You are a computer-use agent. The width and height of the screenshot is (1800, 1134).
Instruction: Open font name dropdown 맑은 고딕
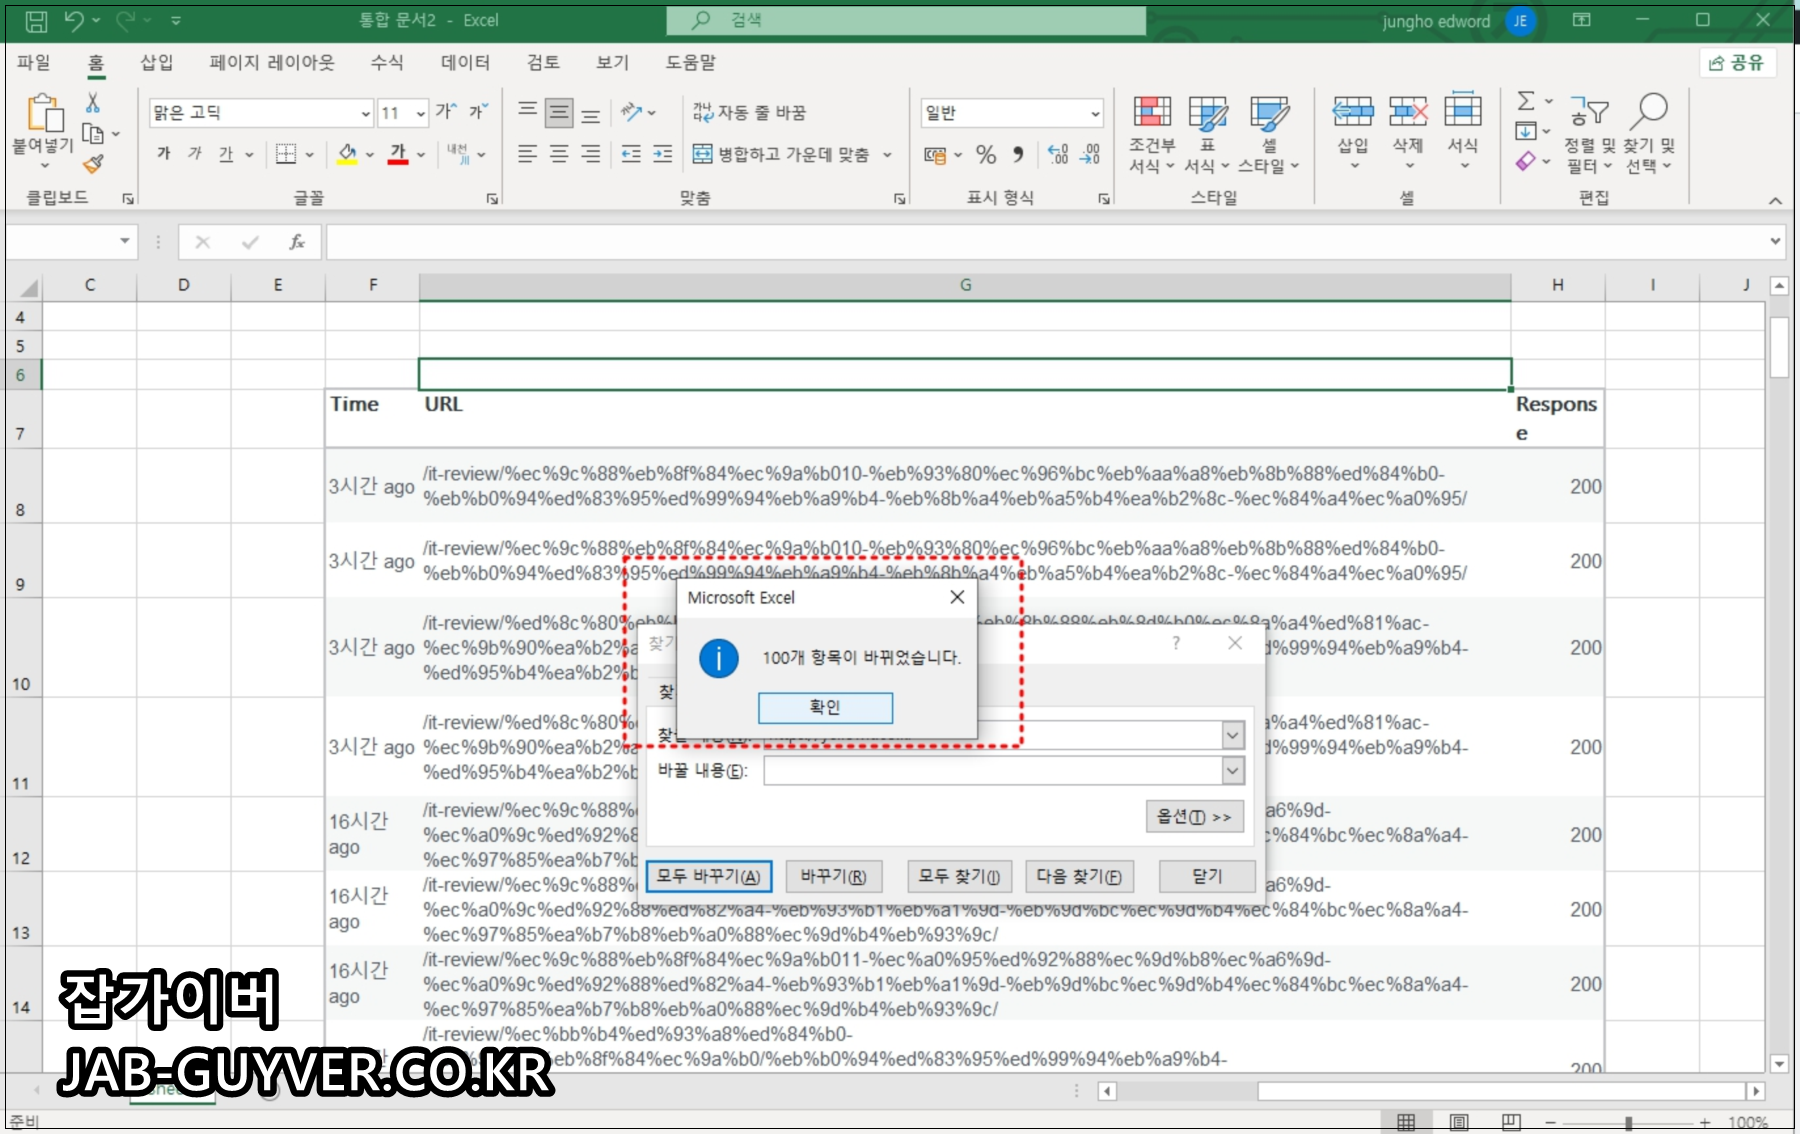[x=366, y=113]
